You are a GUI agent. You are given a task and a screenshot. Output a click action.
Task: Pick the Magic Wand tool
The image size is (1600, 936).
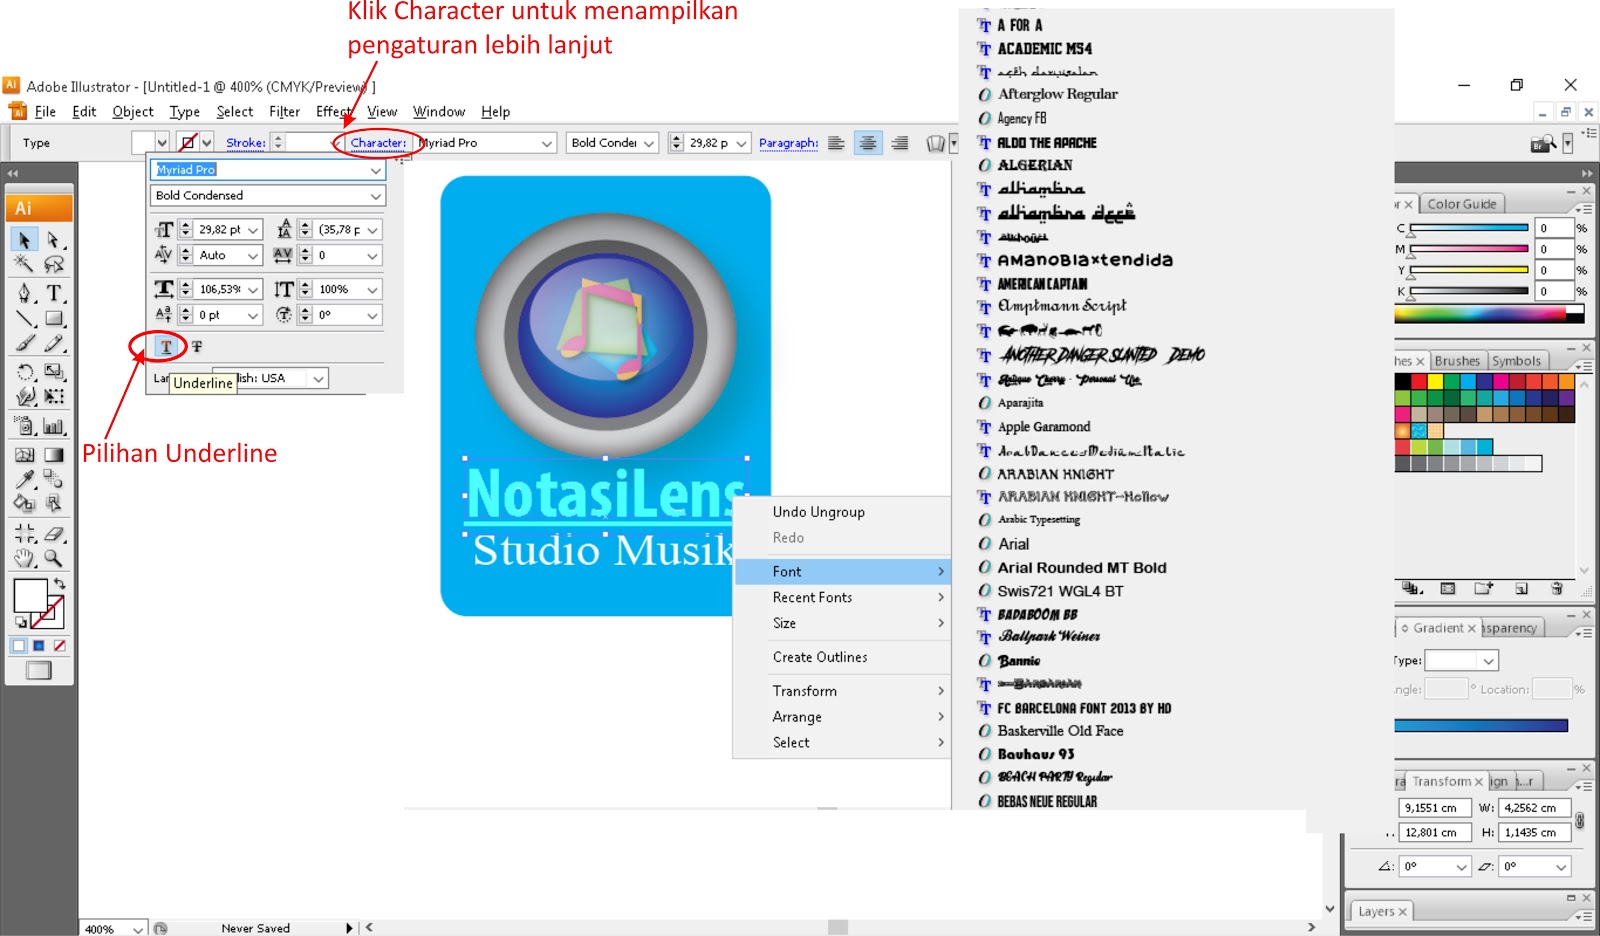pos(24,264)
